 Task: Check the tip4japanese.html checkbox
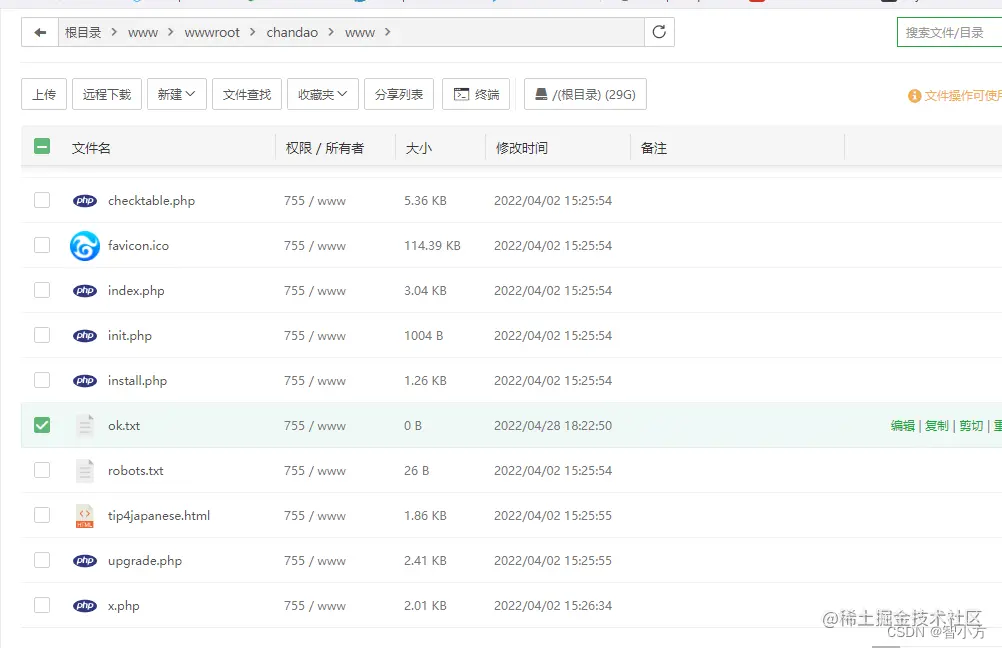[42, 515]
